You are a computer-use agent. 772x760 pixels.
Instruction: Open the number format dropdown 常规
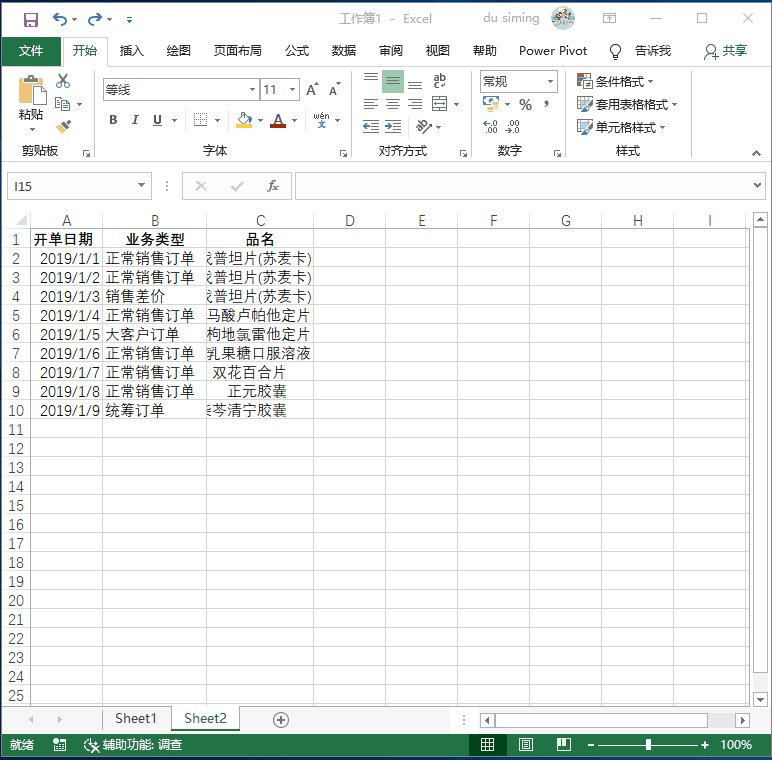pyautogui.click(x=550, y=81)
